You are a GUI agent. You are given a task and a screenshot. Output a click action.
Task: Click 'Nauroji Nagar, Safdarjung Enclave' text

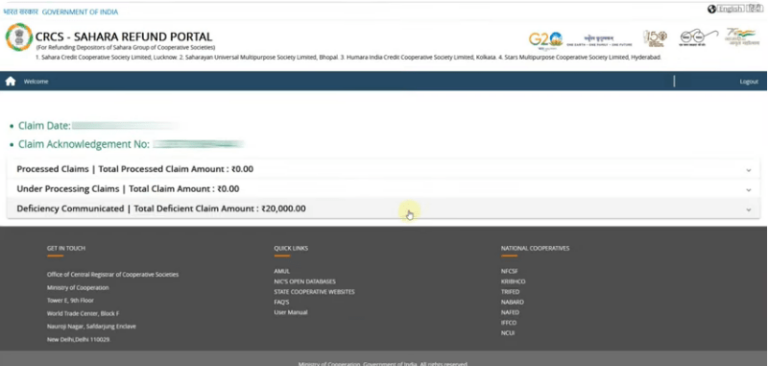click(92, 326)
